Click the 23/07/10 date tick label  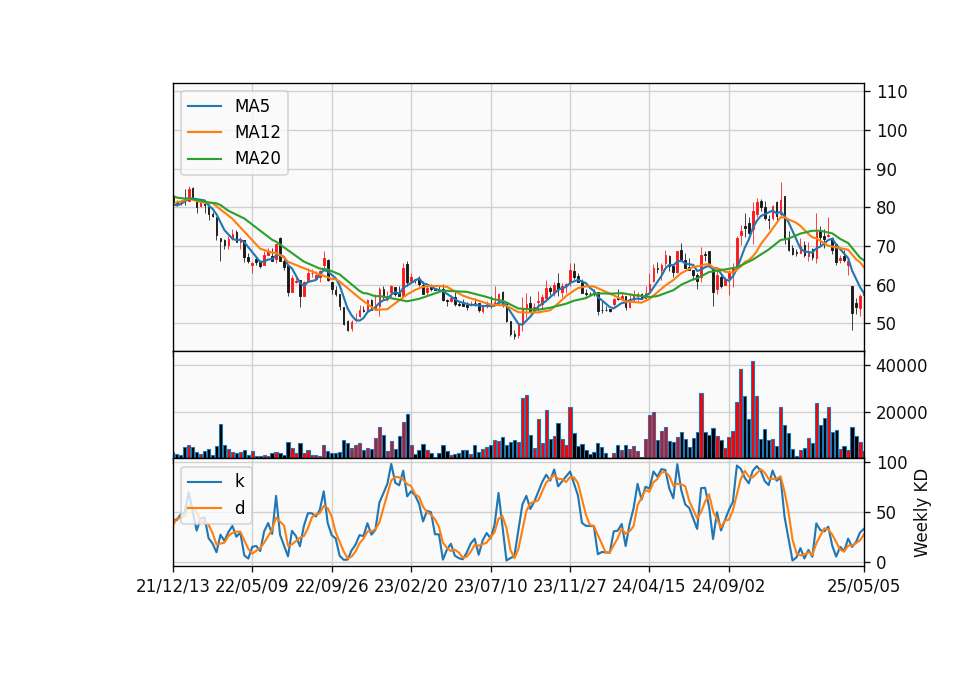(490, 586)
